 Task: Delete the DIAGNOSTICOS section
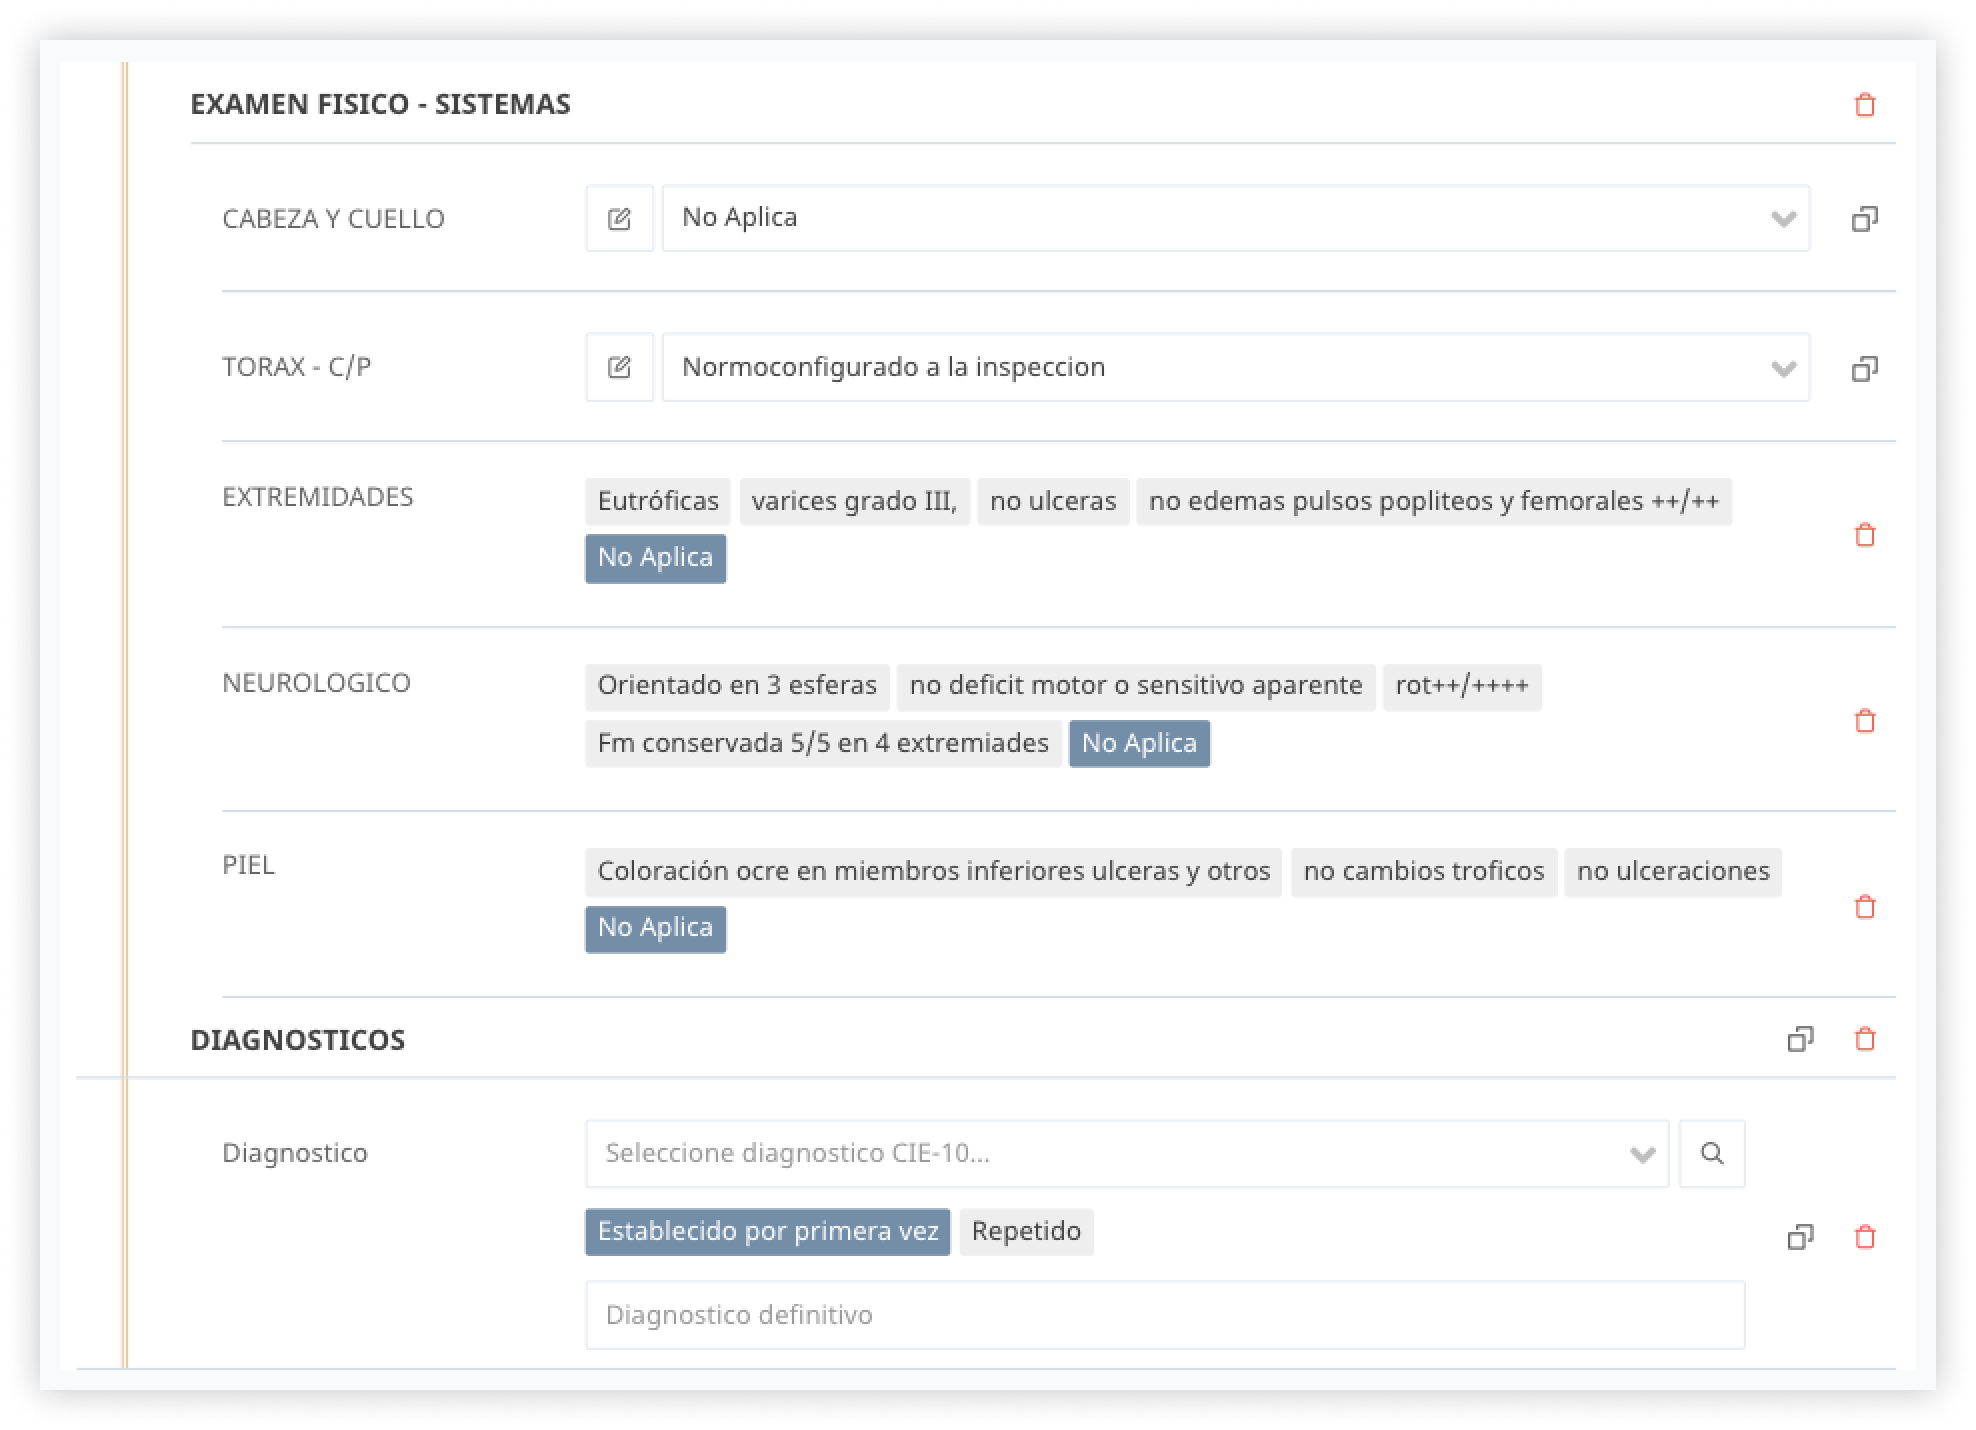[1864, 1039]
